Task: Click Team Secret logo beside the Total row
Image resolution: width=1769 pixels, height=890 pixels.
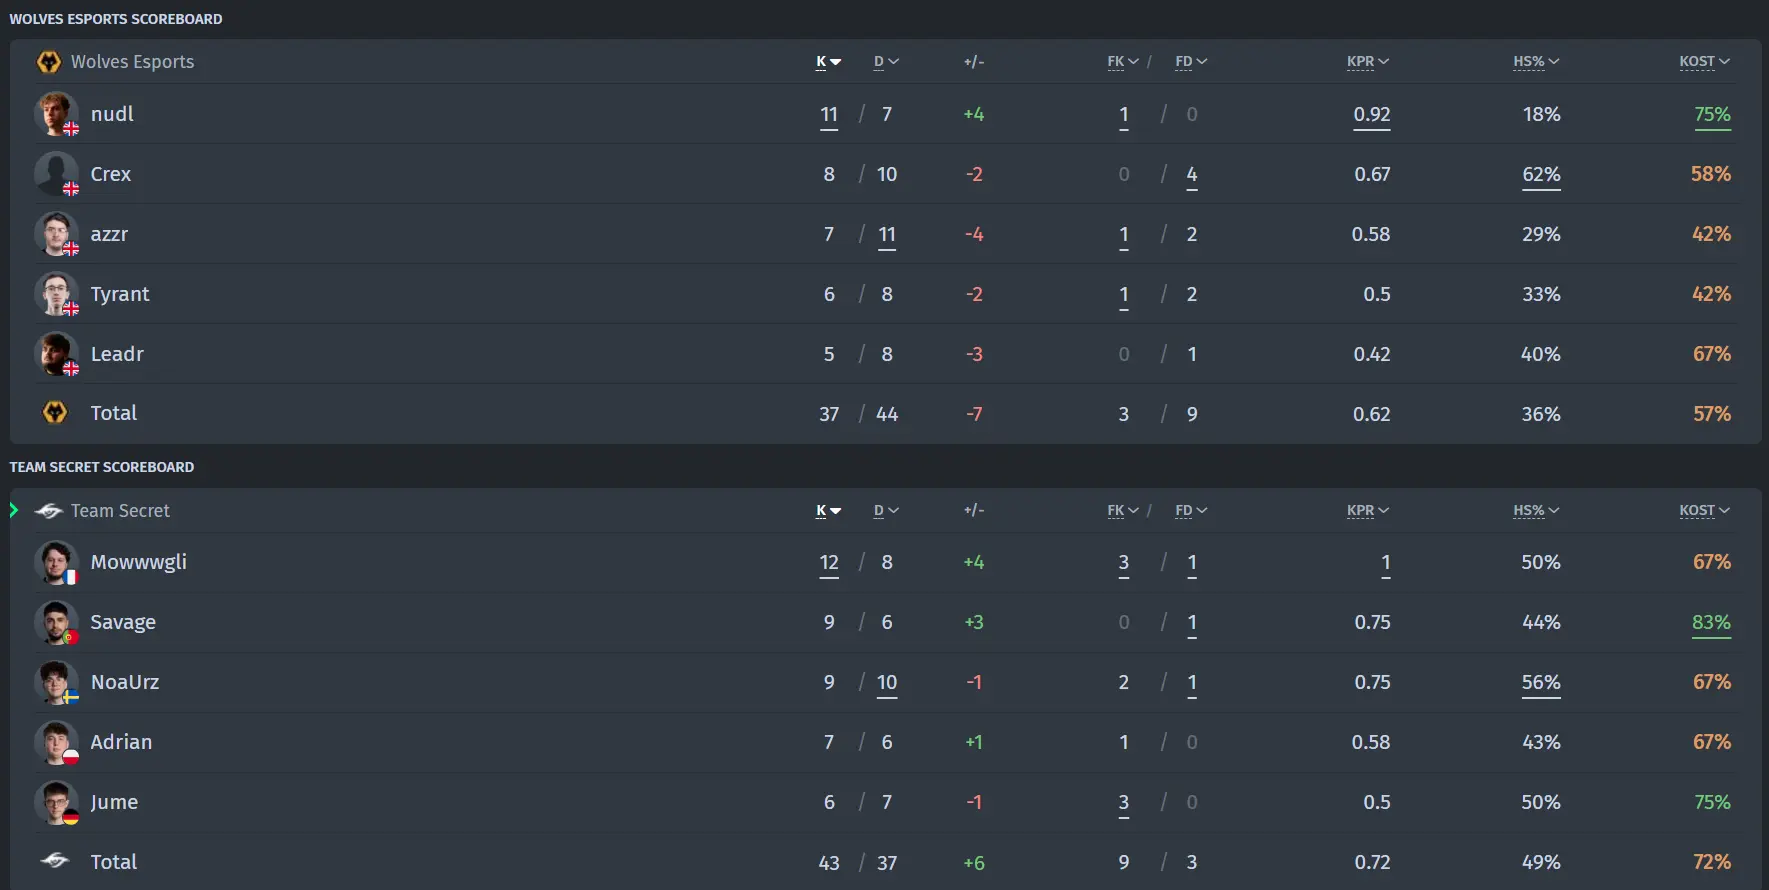Action: 55,861
